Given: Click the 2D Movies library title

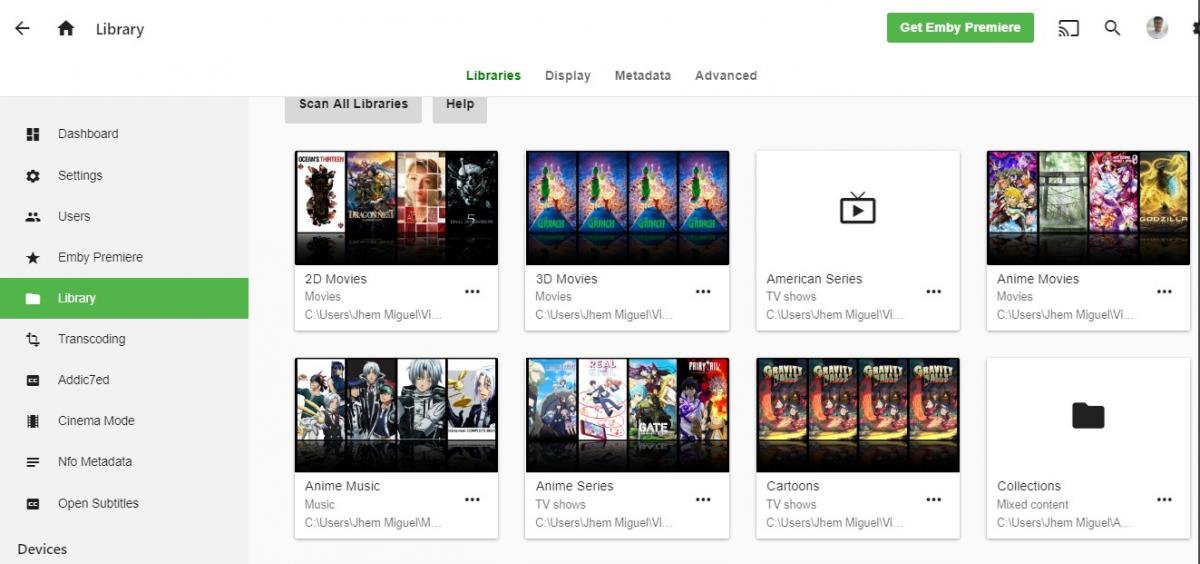Looking at the screenshot, I should 336,279.
